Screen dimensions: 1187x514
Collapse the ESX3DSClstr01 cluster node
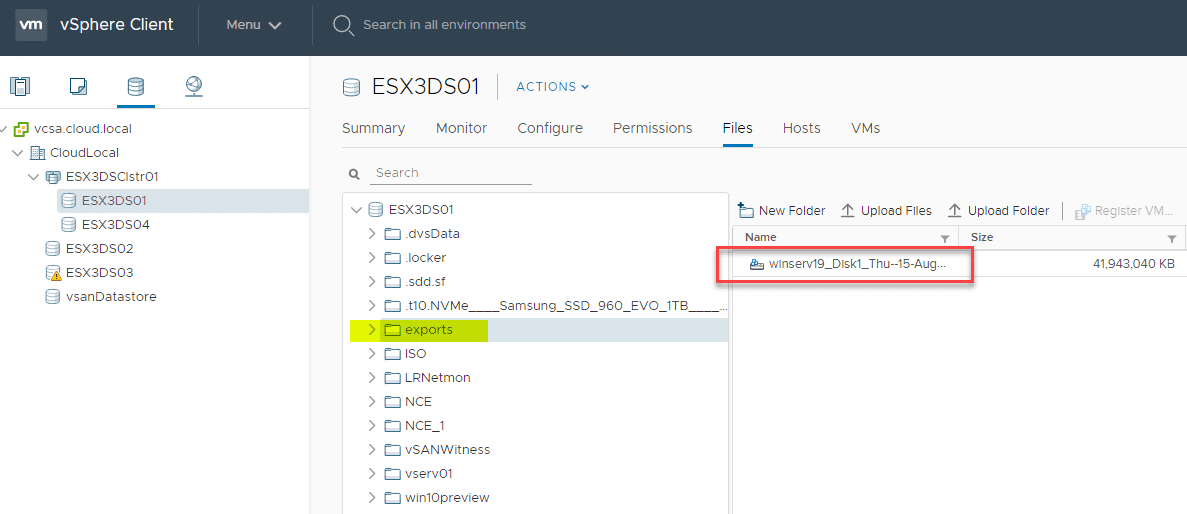pos(33,176)
